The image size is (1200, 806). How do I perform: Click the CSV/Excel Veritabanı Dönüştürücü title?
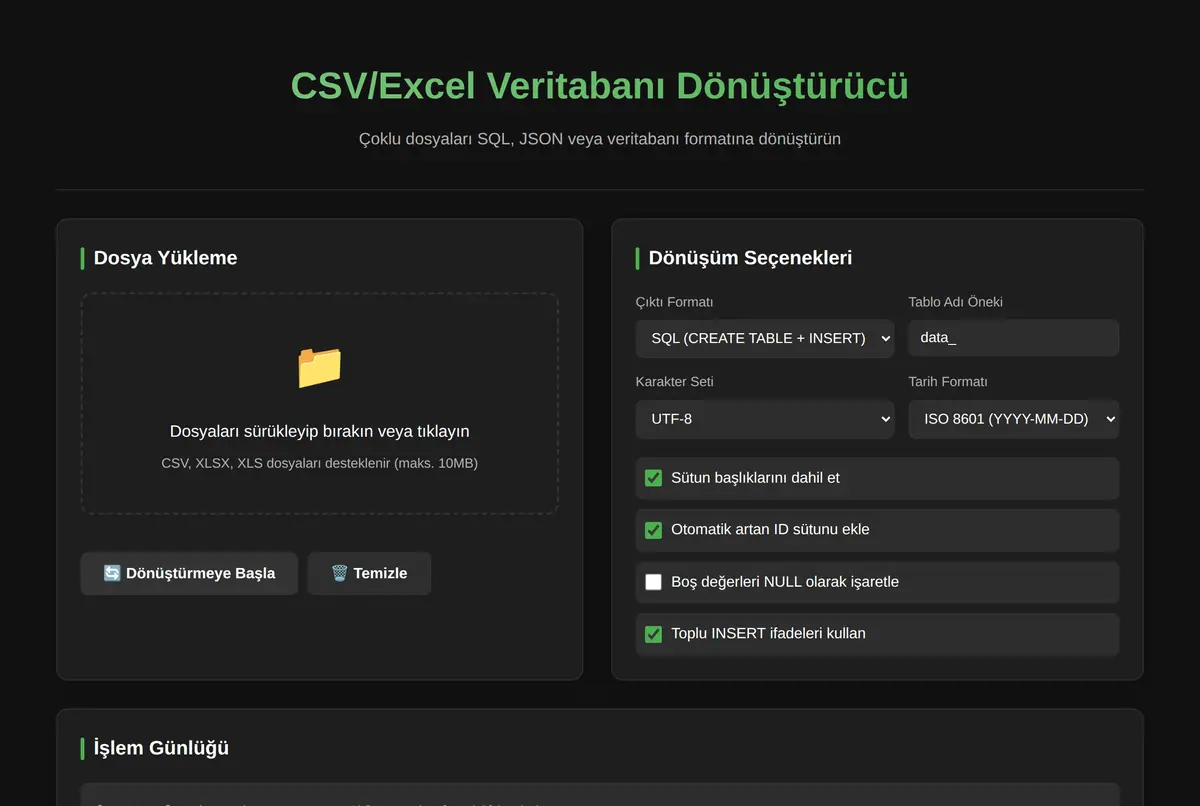pyautogui.click(x=600, y=85)
